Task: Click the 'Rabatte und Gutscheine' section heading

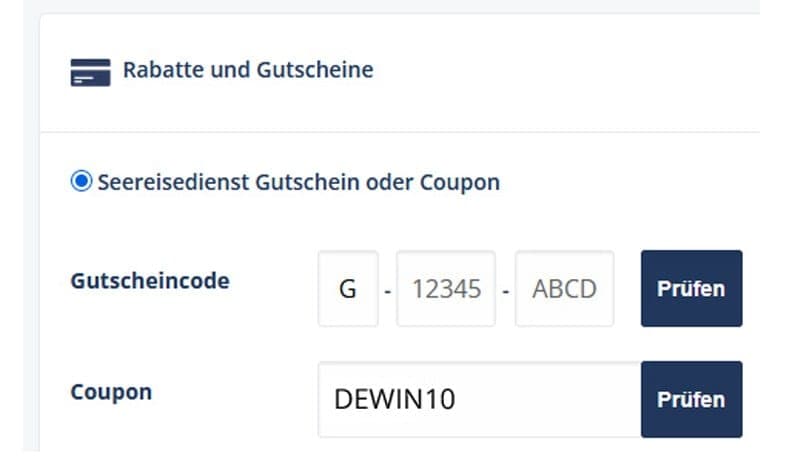Action: 247,70
